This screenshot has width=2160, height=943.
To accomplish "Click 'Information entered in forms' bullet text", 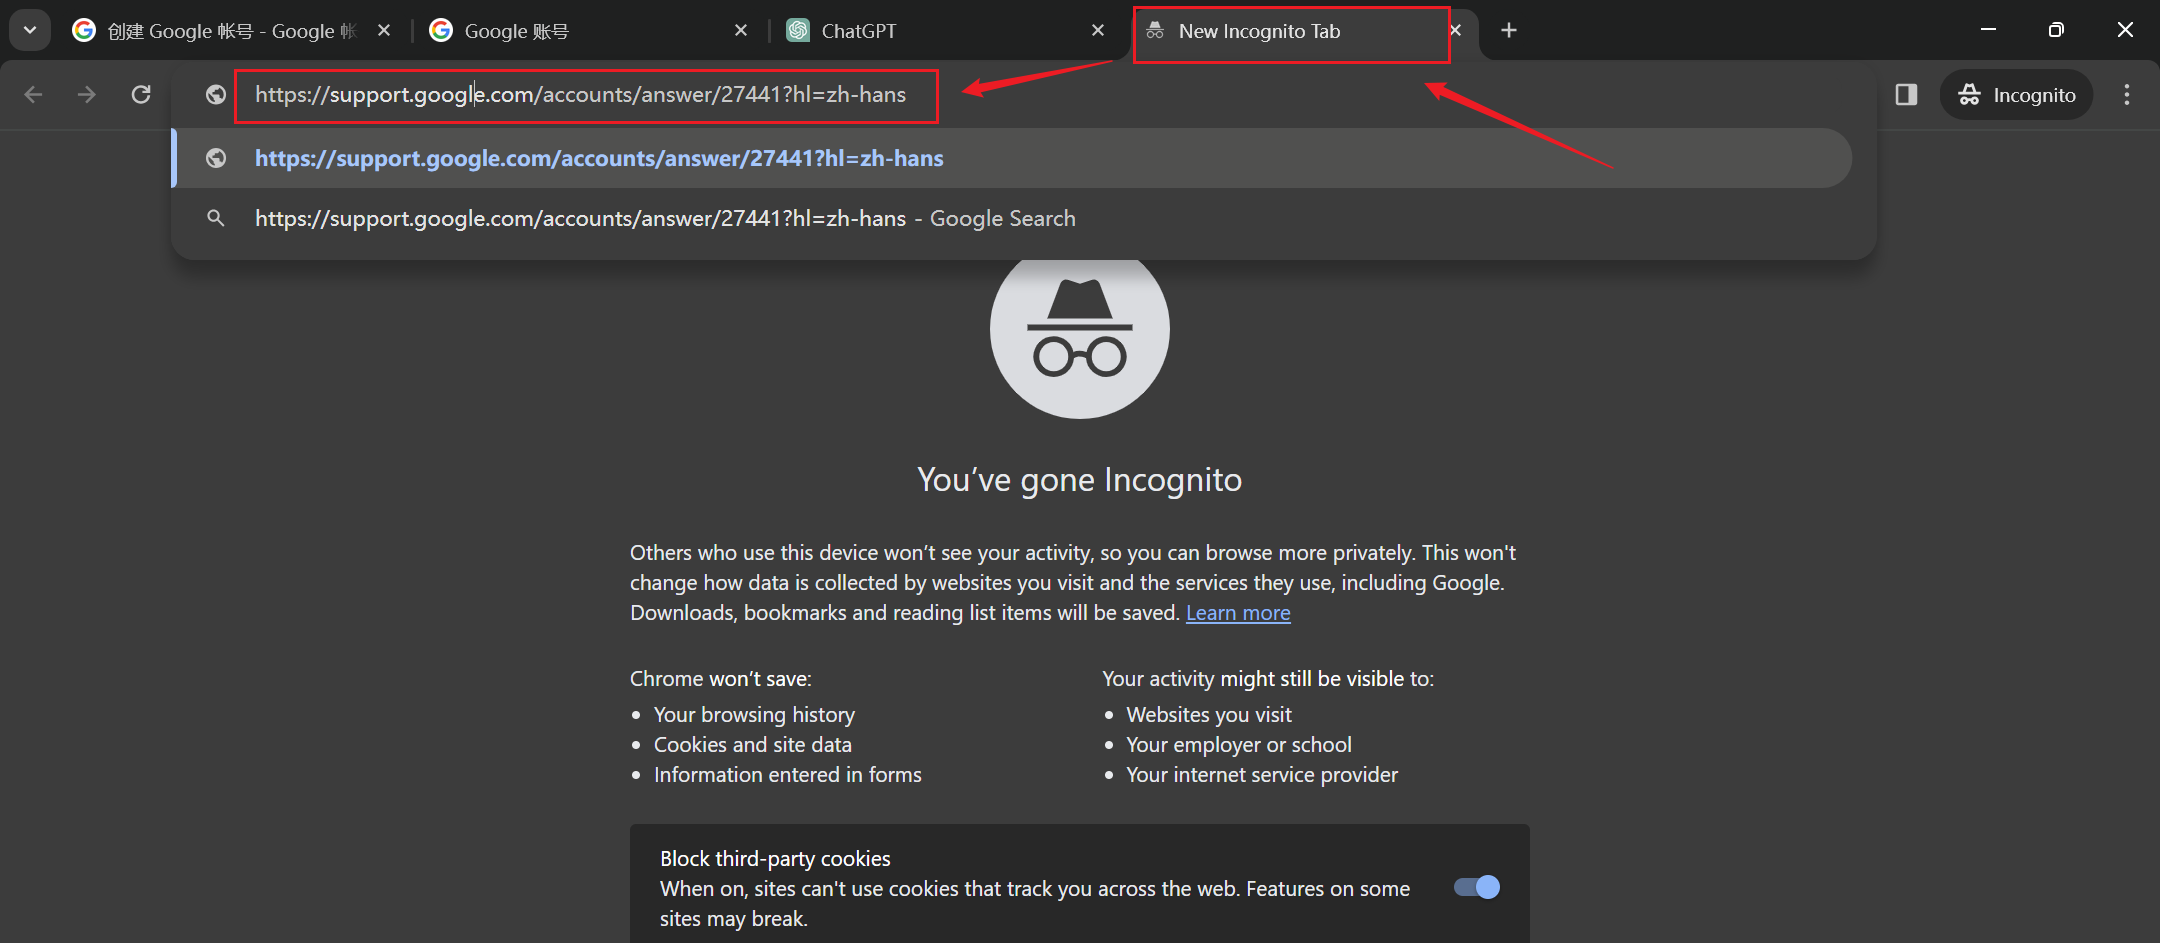I will [x=788, y=775].
